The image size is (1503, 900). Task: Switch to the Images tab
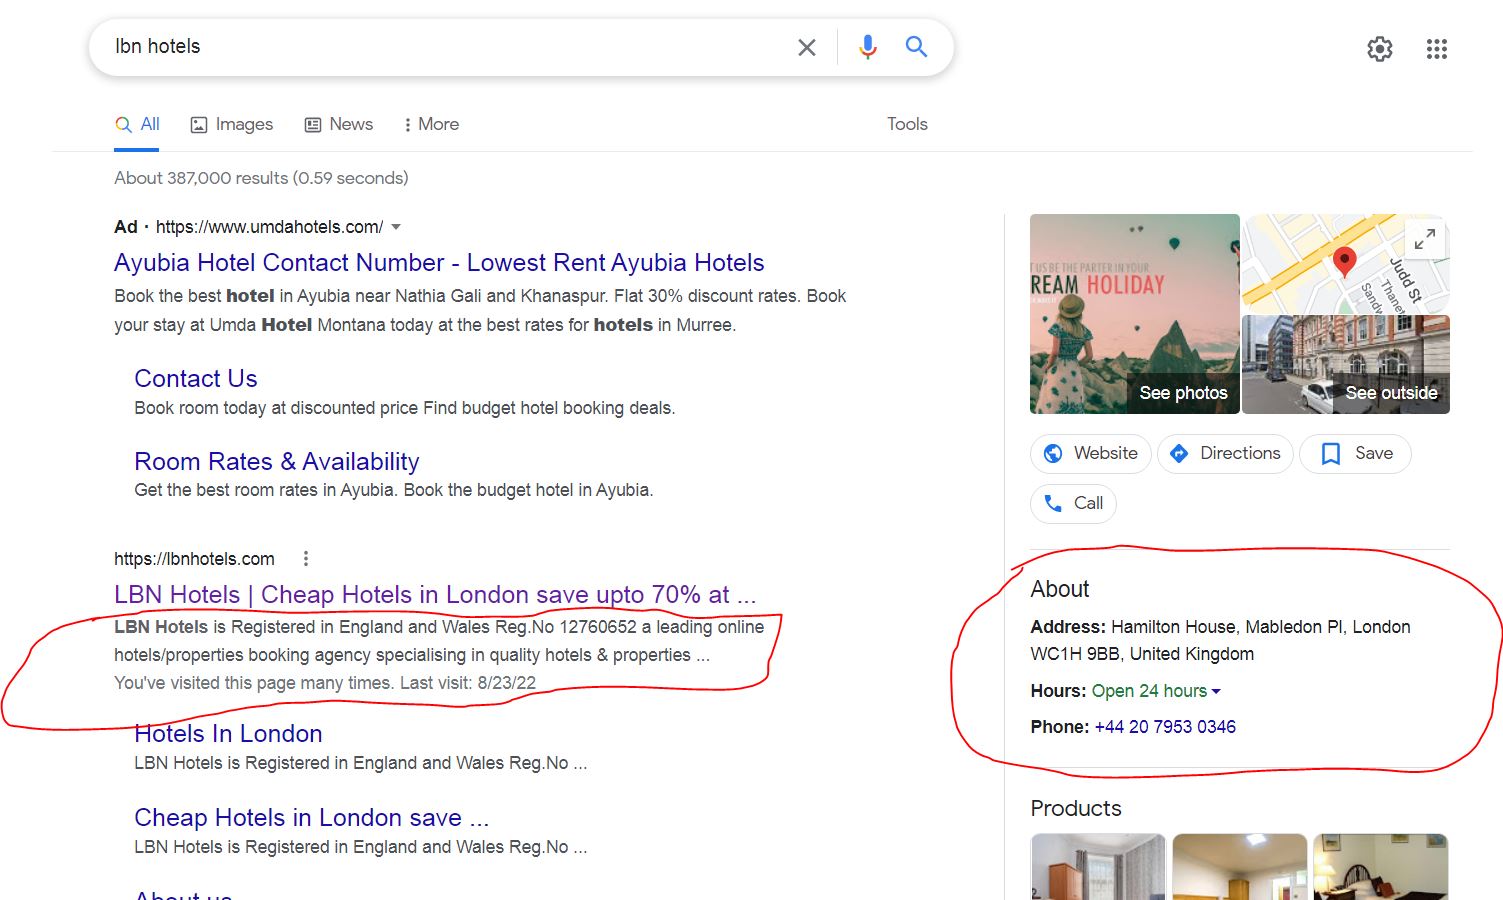tap(232, 124)
